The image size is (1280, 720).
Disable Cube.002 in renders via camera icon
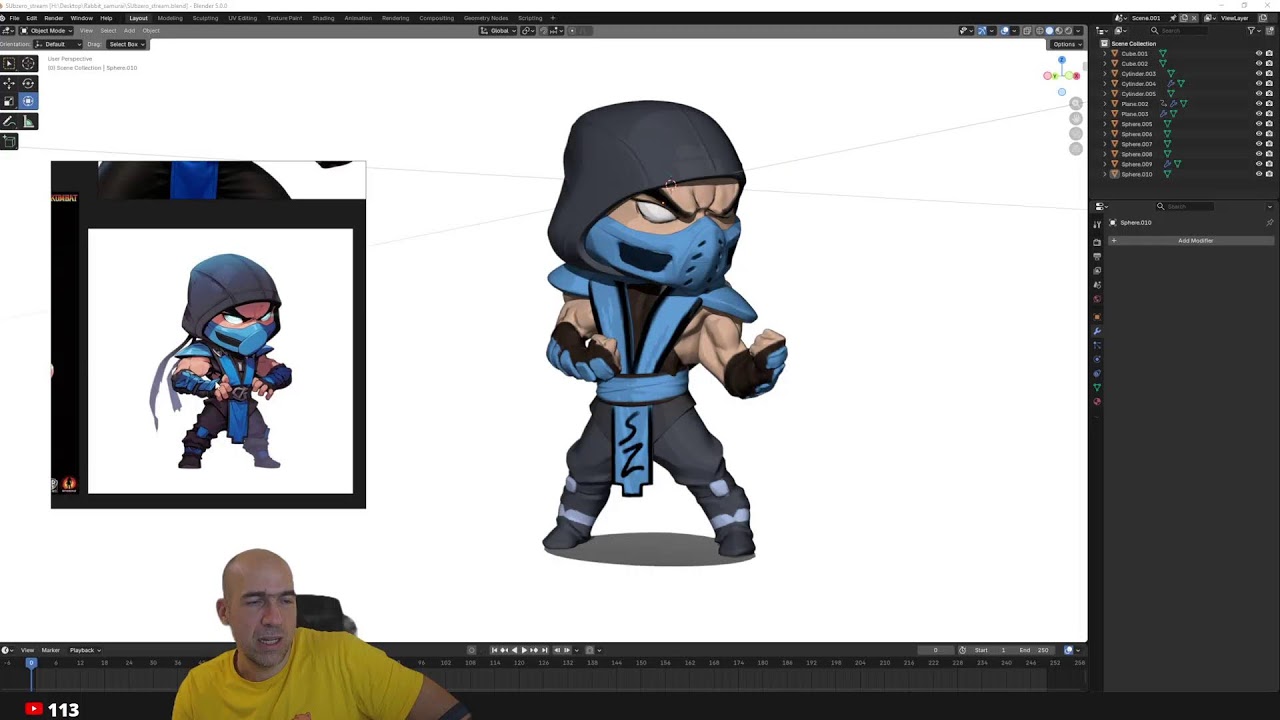(1269, 63)
